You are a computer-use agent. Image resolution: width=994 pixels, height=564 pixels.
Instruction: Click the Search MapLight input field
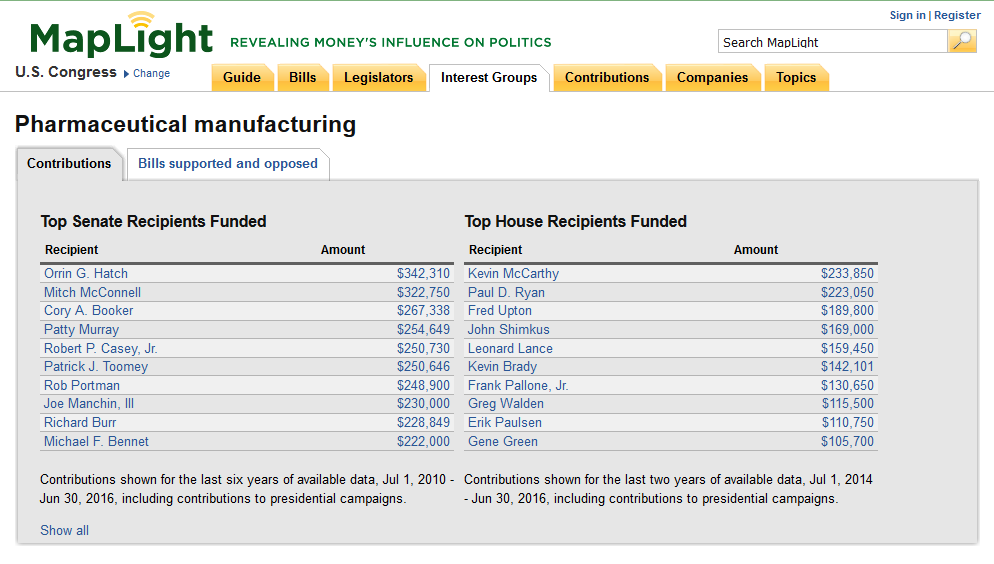pos(832,41)
